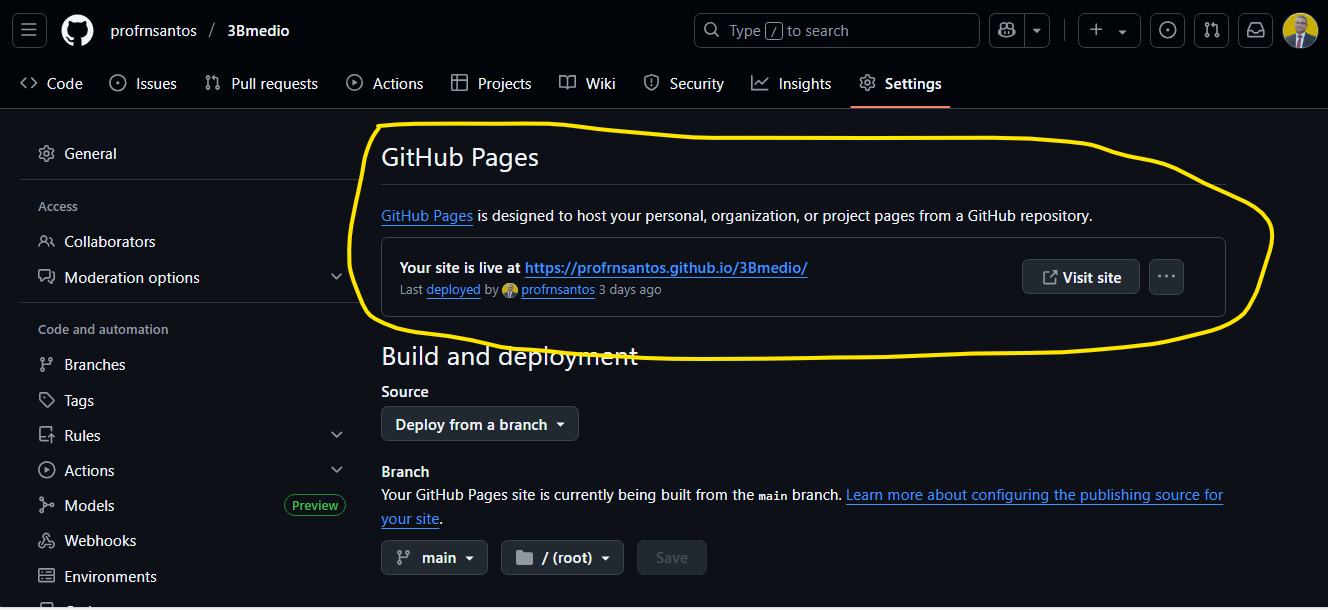The image size is (1328, 610).
Task: Open the dropdown next to Copilot icon
Action: (1037, 31)
